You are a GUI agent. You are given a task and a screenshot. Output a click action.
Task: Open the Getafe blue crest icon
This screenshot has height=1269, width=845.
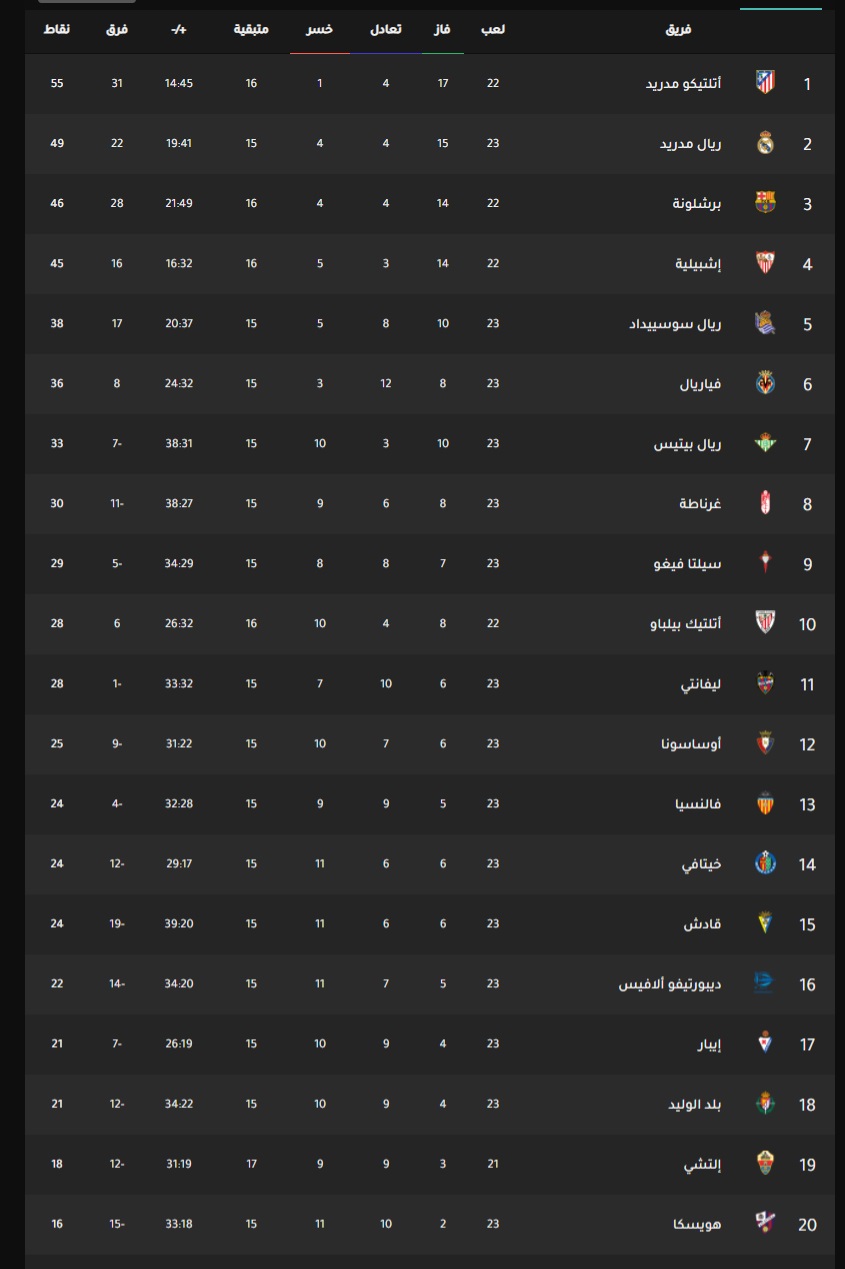(x=765, y=863)
